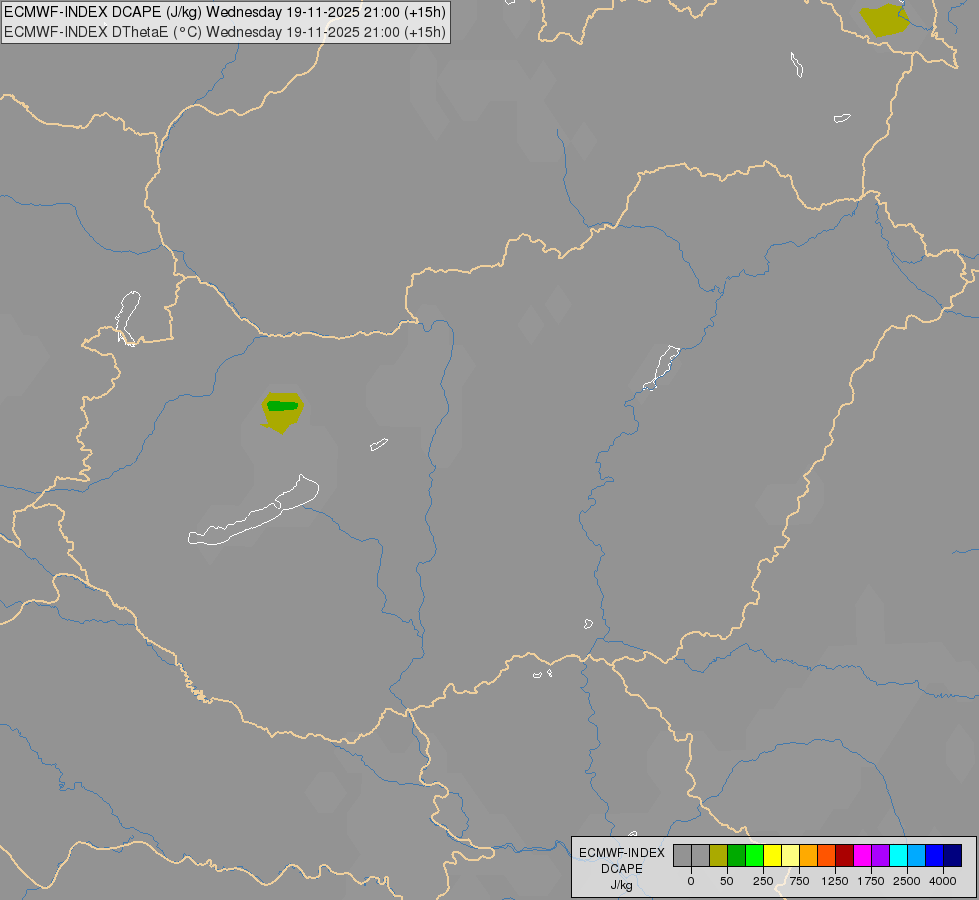Click the legend value 2500

coord(907,881)
